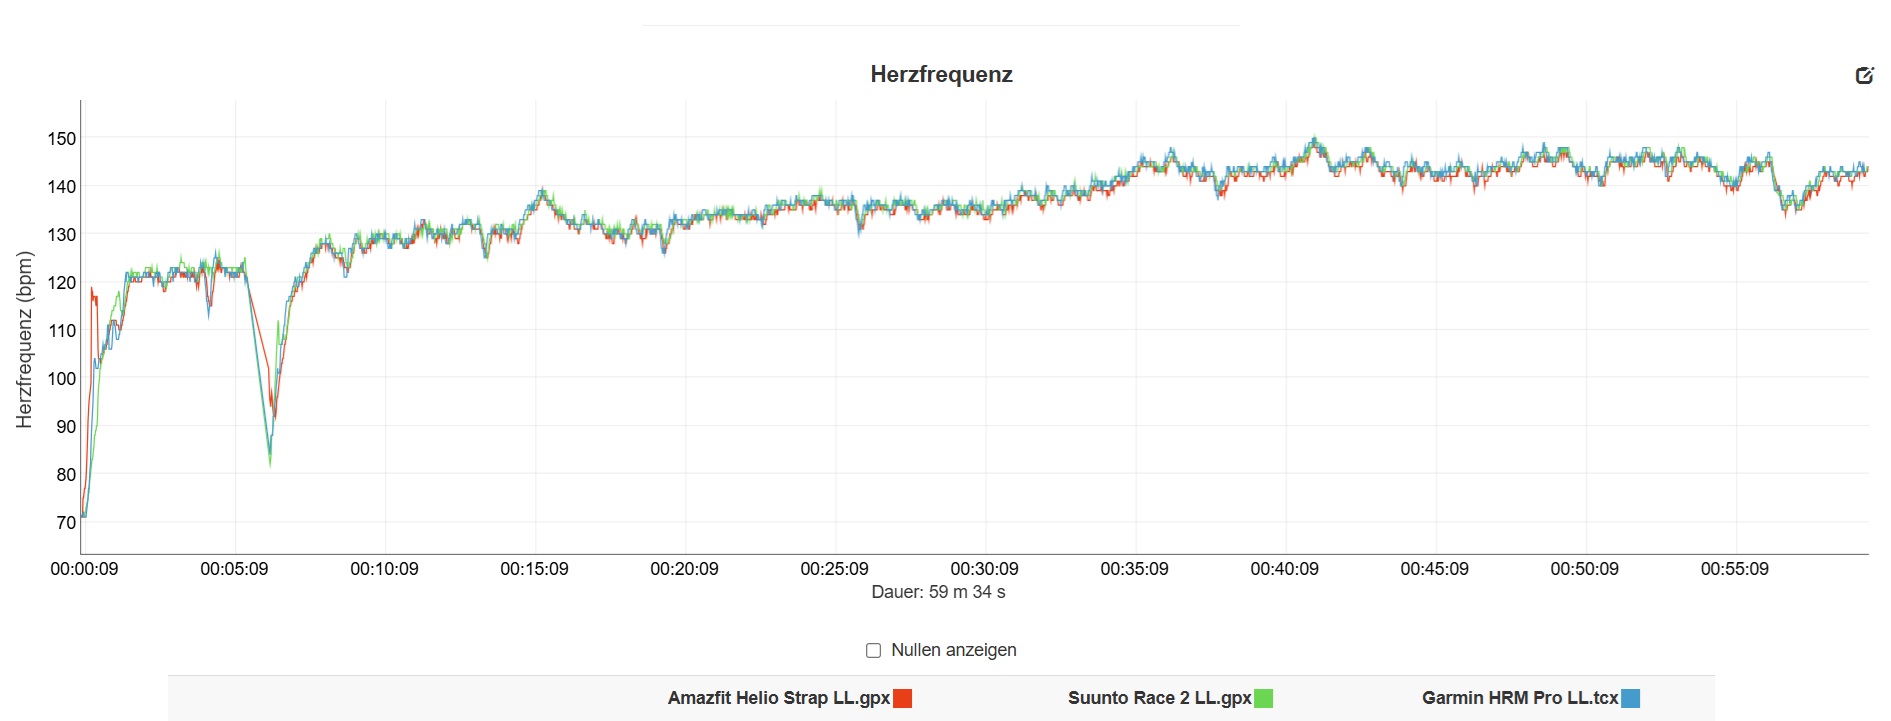Click the '80' bpm axis value

pos(66,475)
